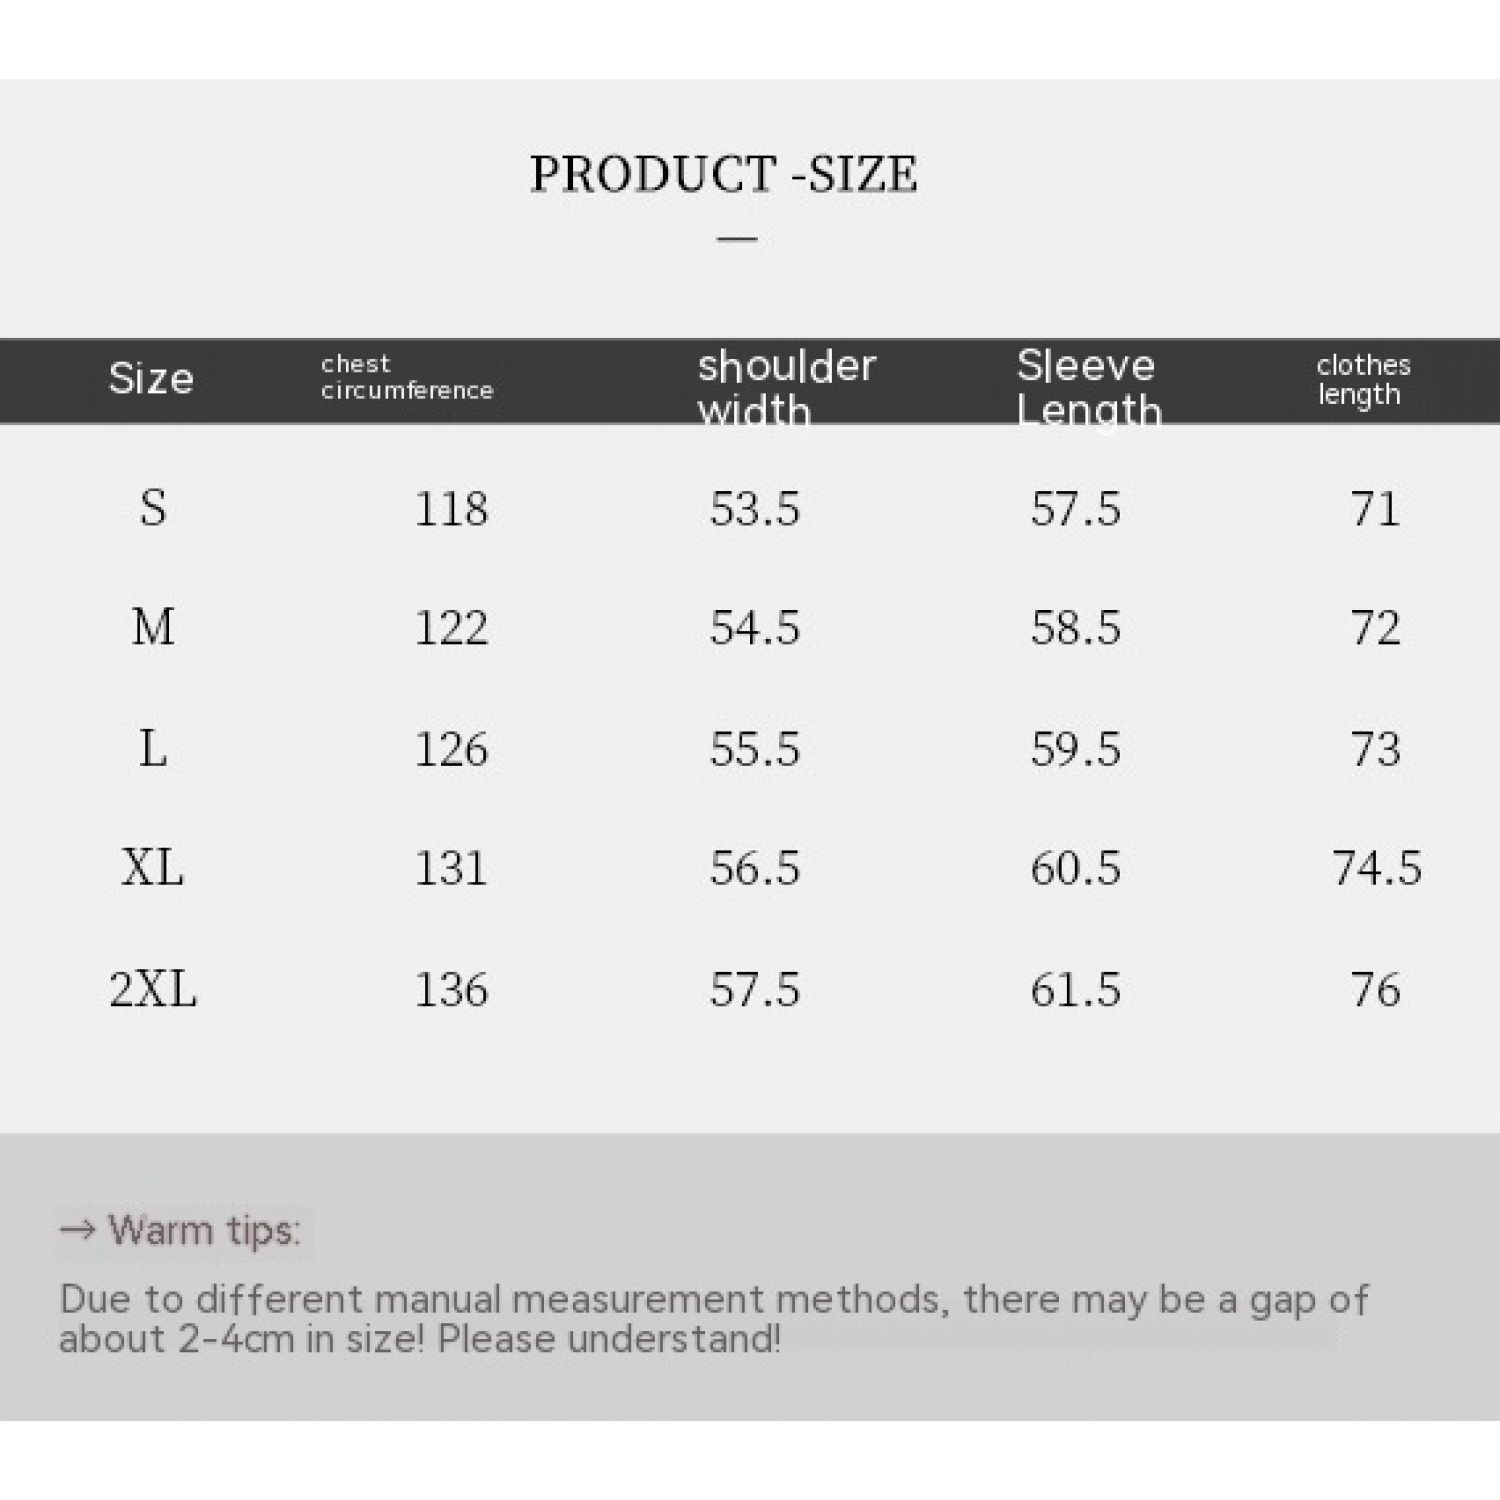This screenshot has height=1500, width=1500.
Task: Select clothes length value 76 for 2XL
Action: pos(1375,989)
